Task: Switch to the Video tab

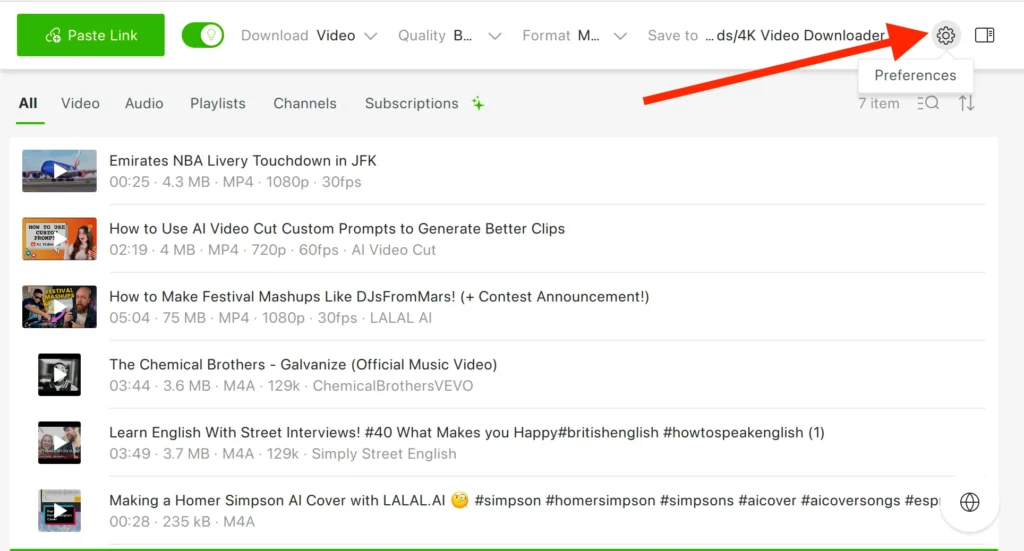Action: click(x=80, y=103)
